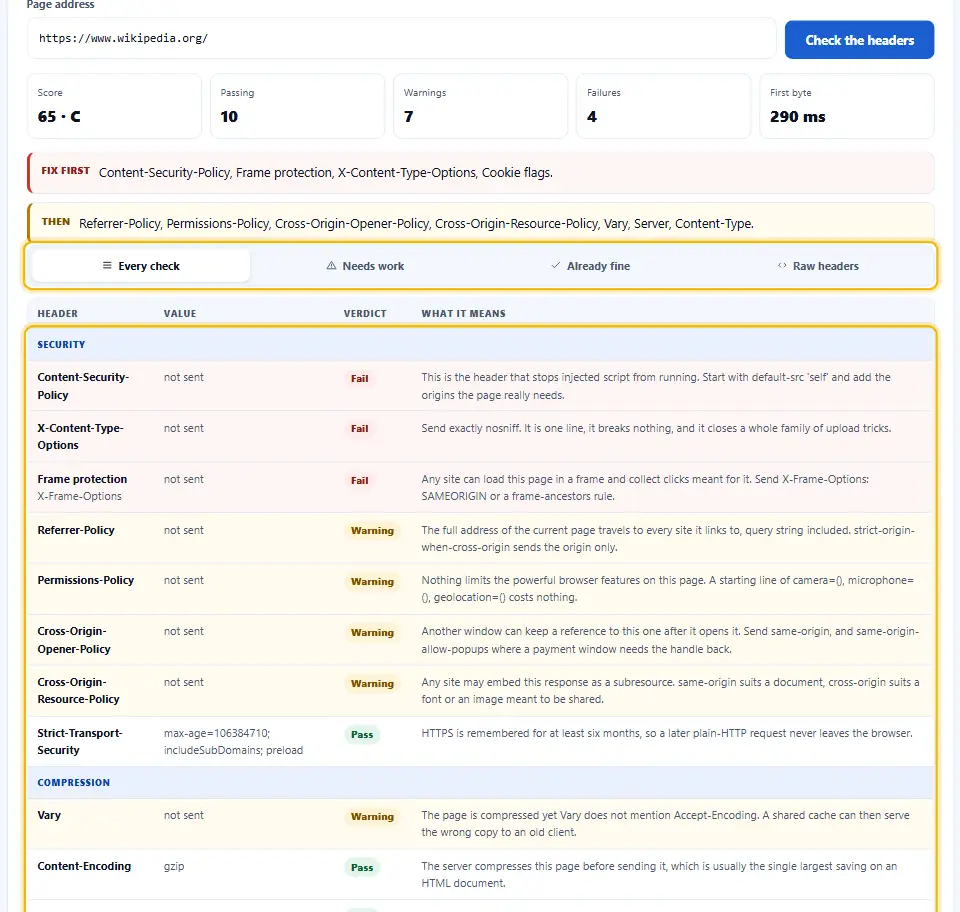Click the SECURITY section heading

click(61, 345)
